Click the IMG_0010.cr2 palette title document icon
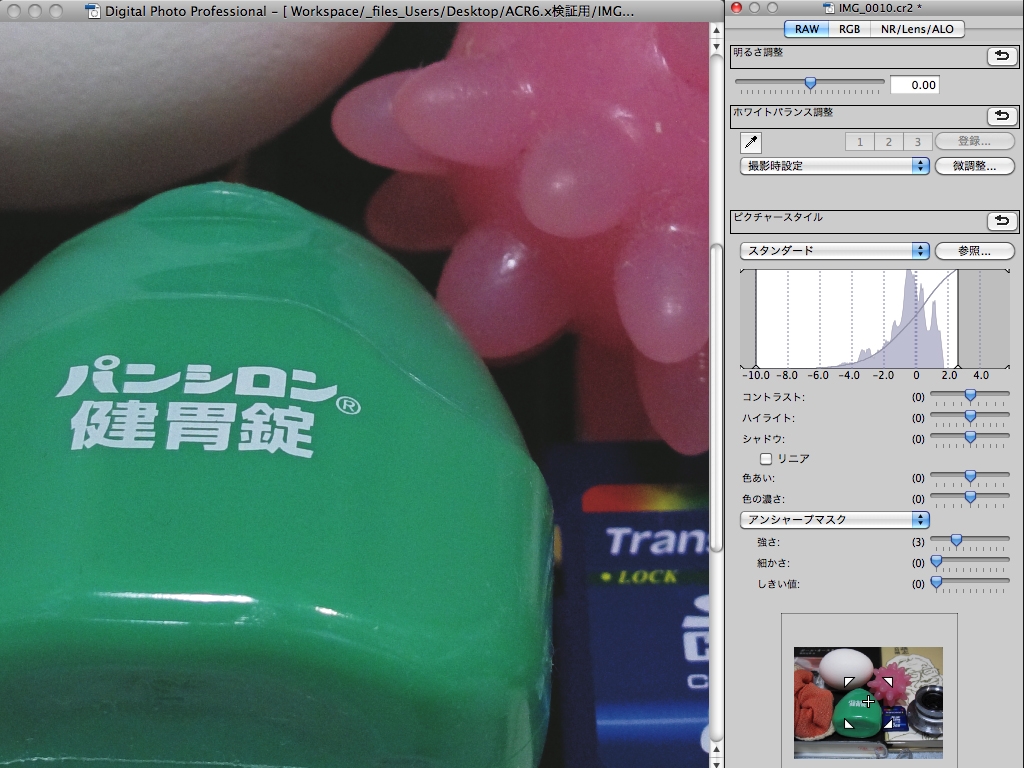Image resolution: width=1024 pixels, height=768 pixels. pos(829,8)
